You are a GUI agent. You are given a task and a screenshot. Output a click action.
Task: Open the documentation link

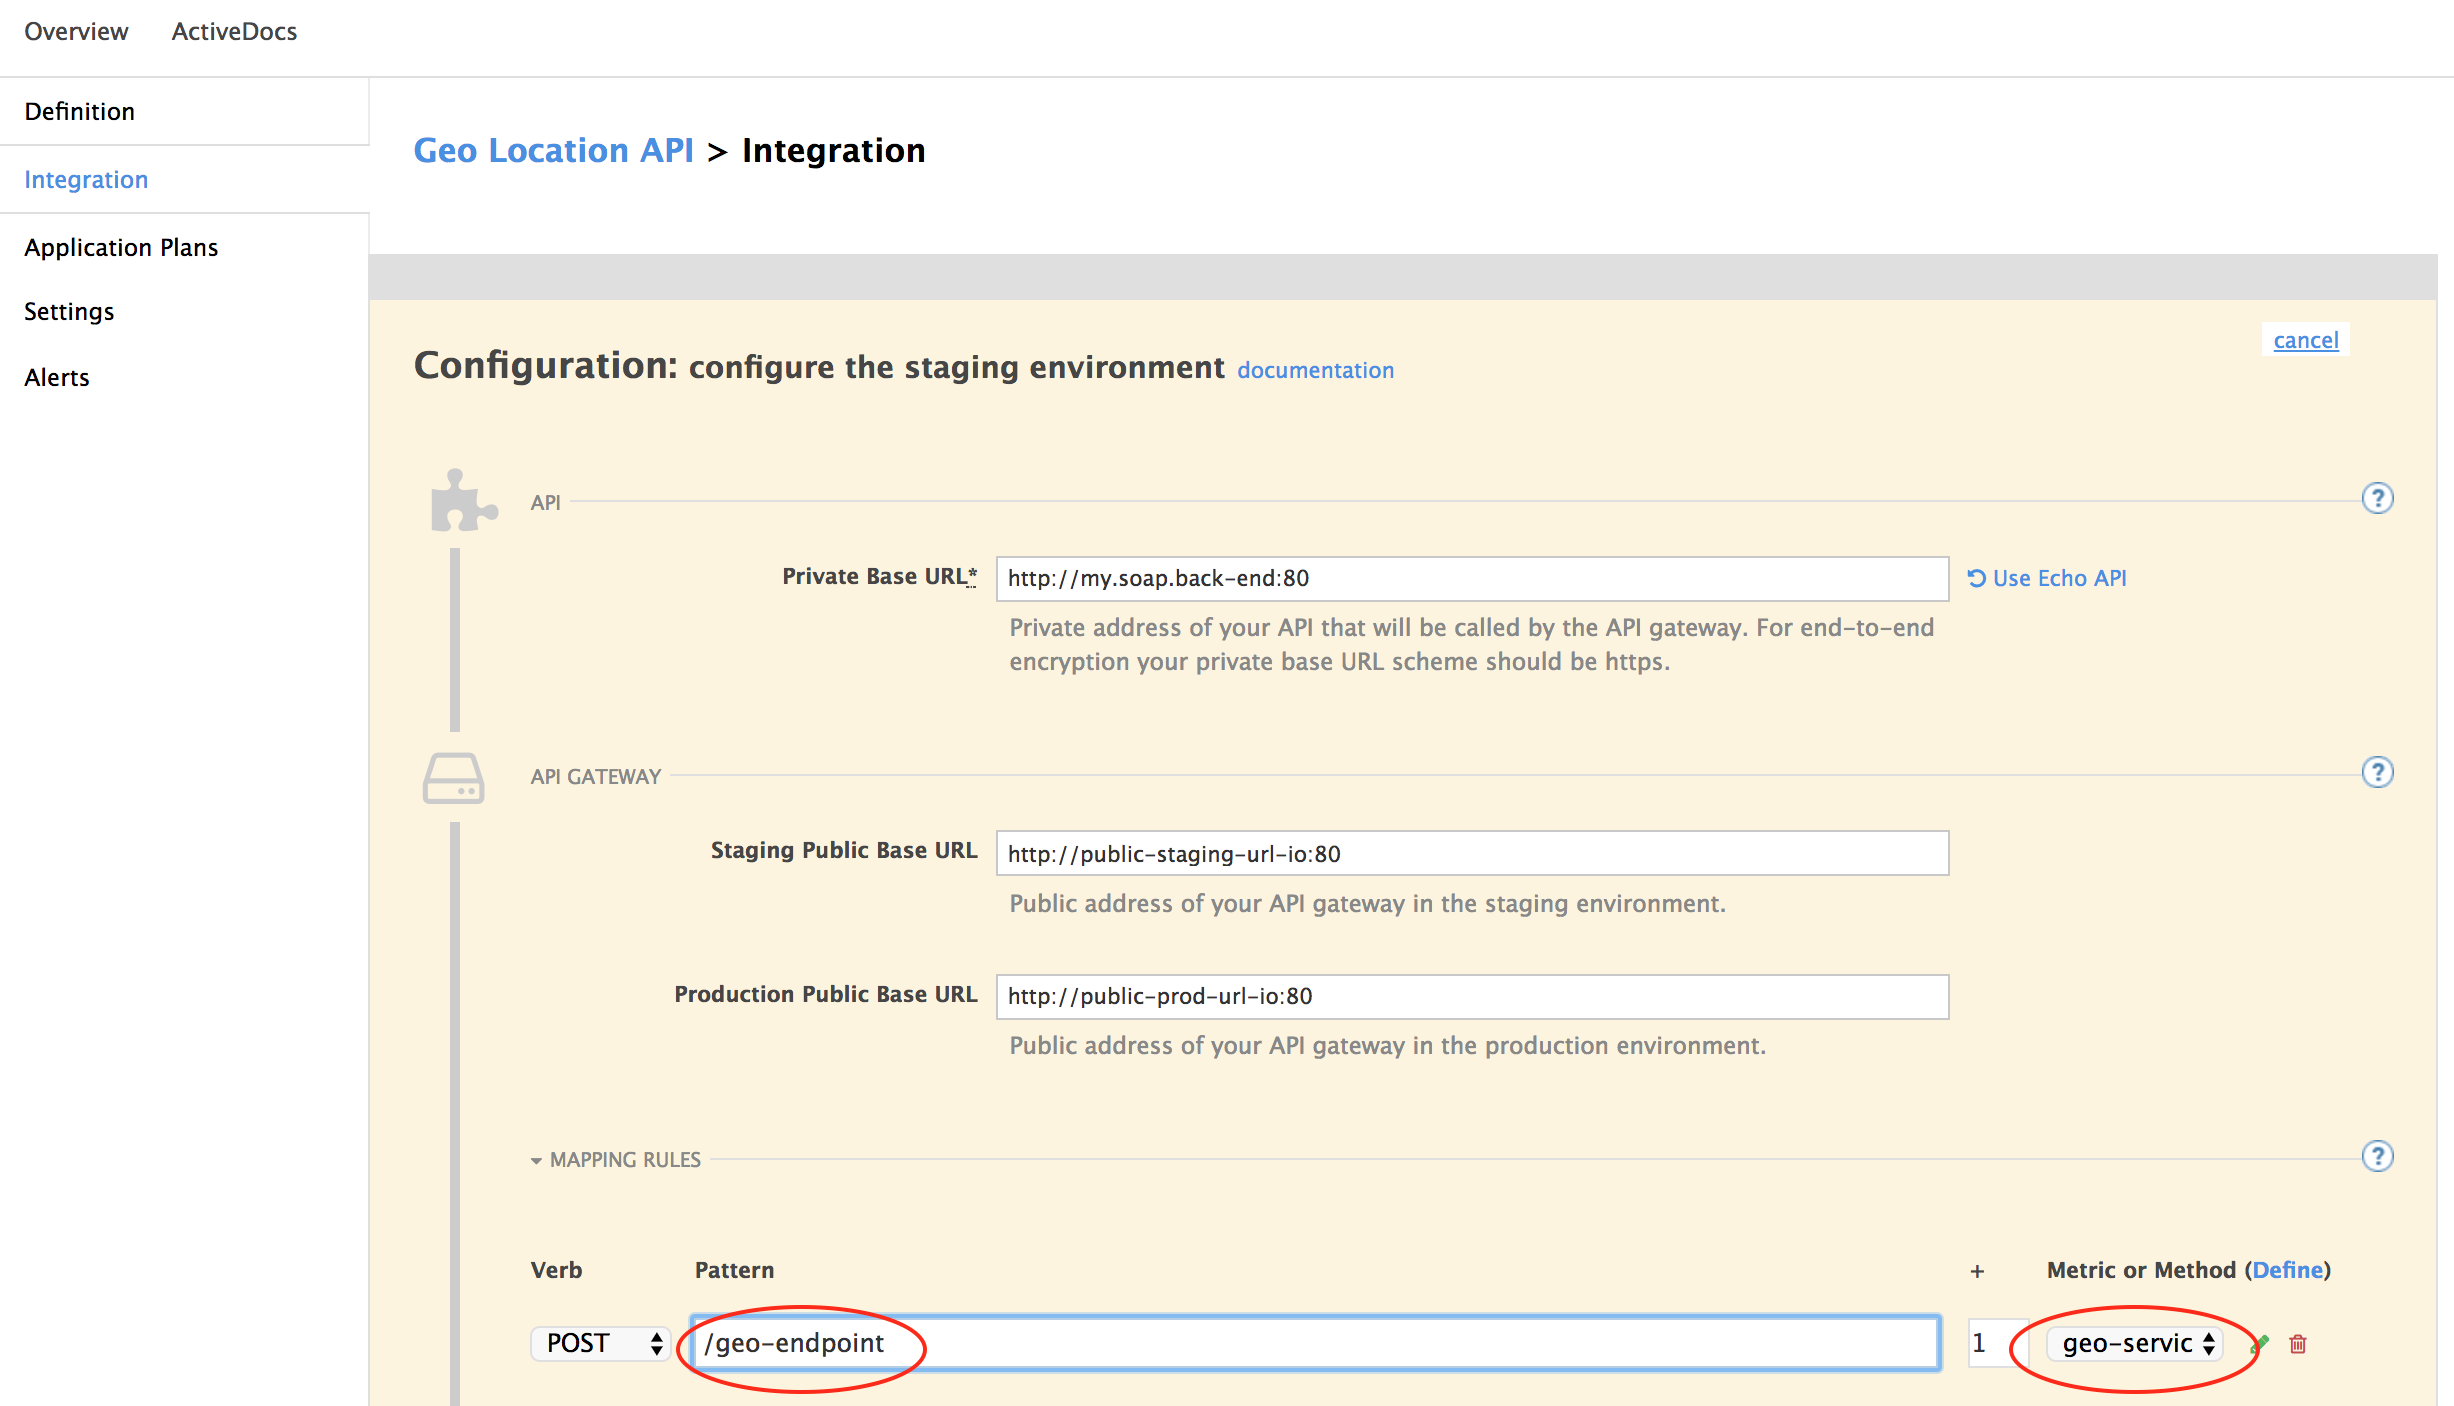coord(1315,370)
